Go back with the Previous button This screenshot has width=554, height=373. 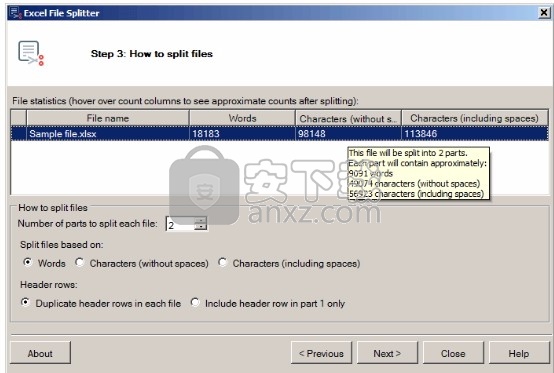321,353
